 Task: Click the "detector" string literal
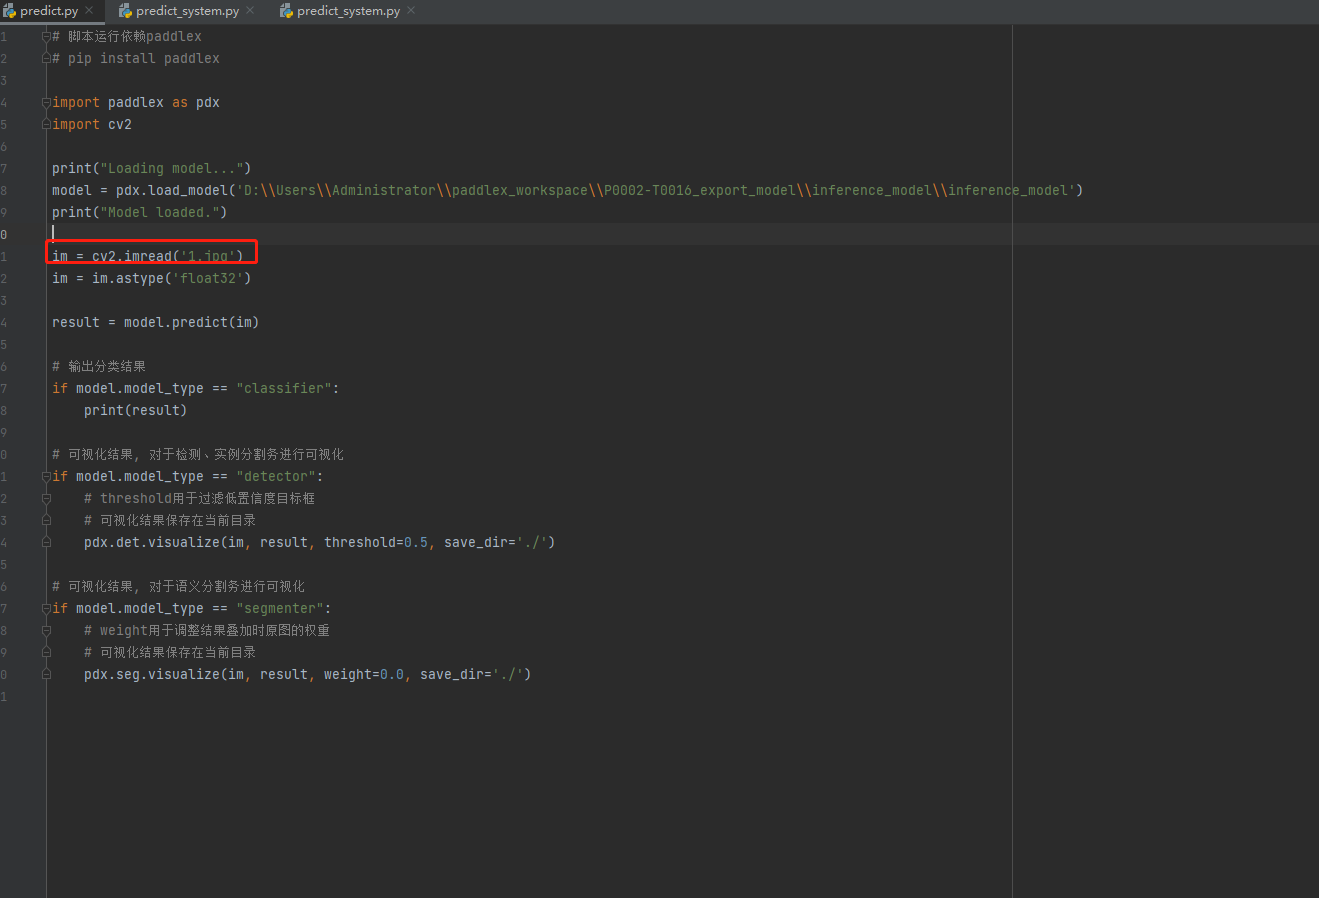click(x=275, y=476)
